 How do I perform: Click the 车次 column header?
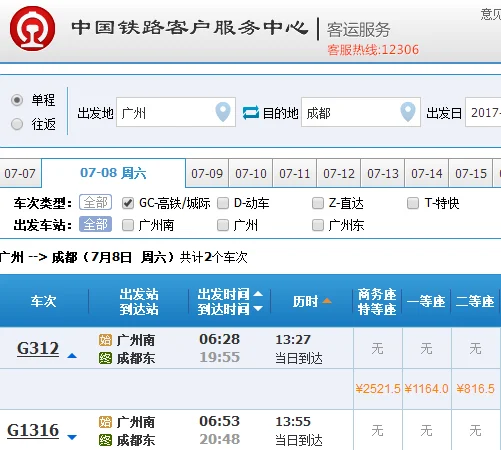point(43,301)
